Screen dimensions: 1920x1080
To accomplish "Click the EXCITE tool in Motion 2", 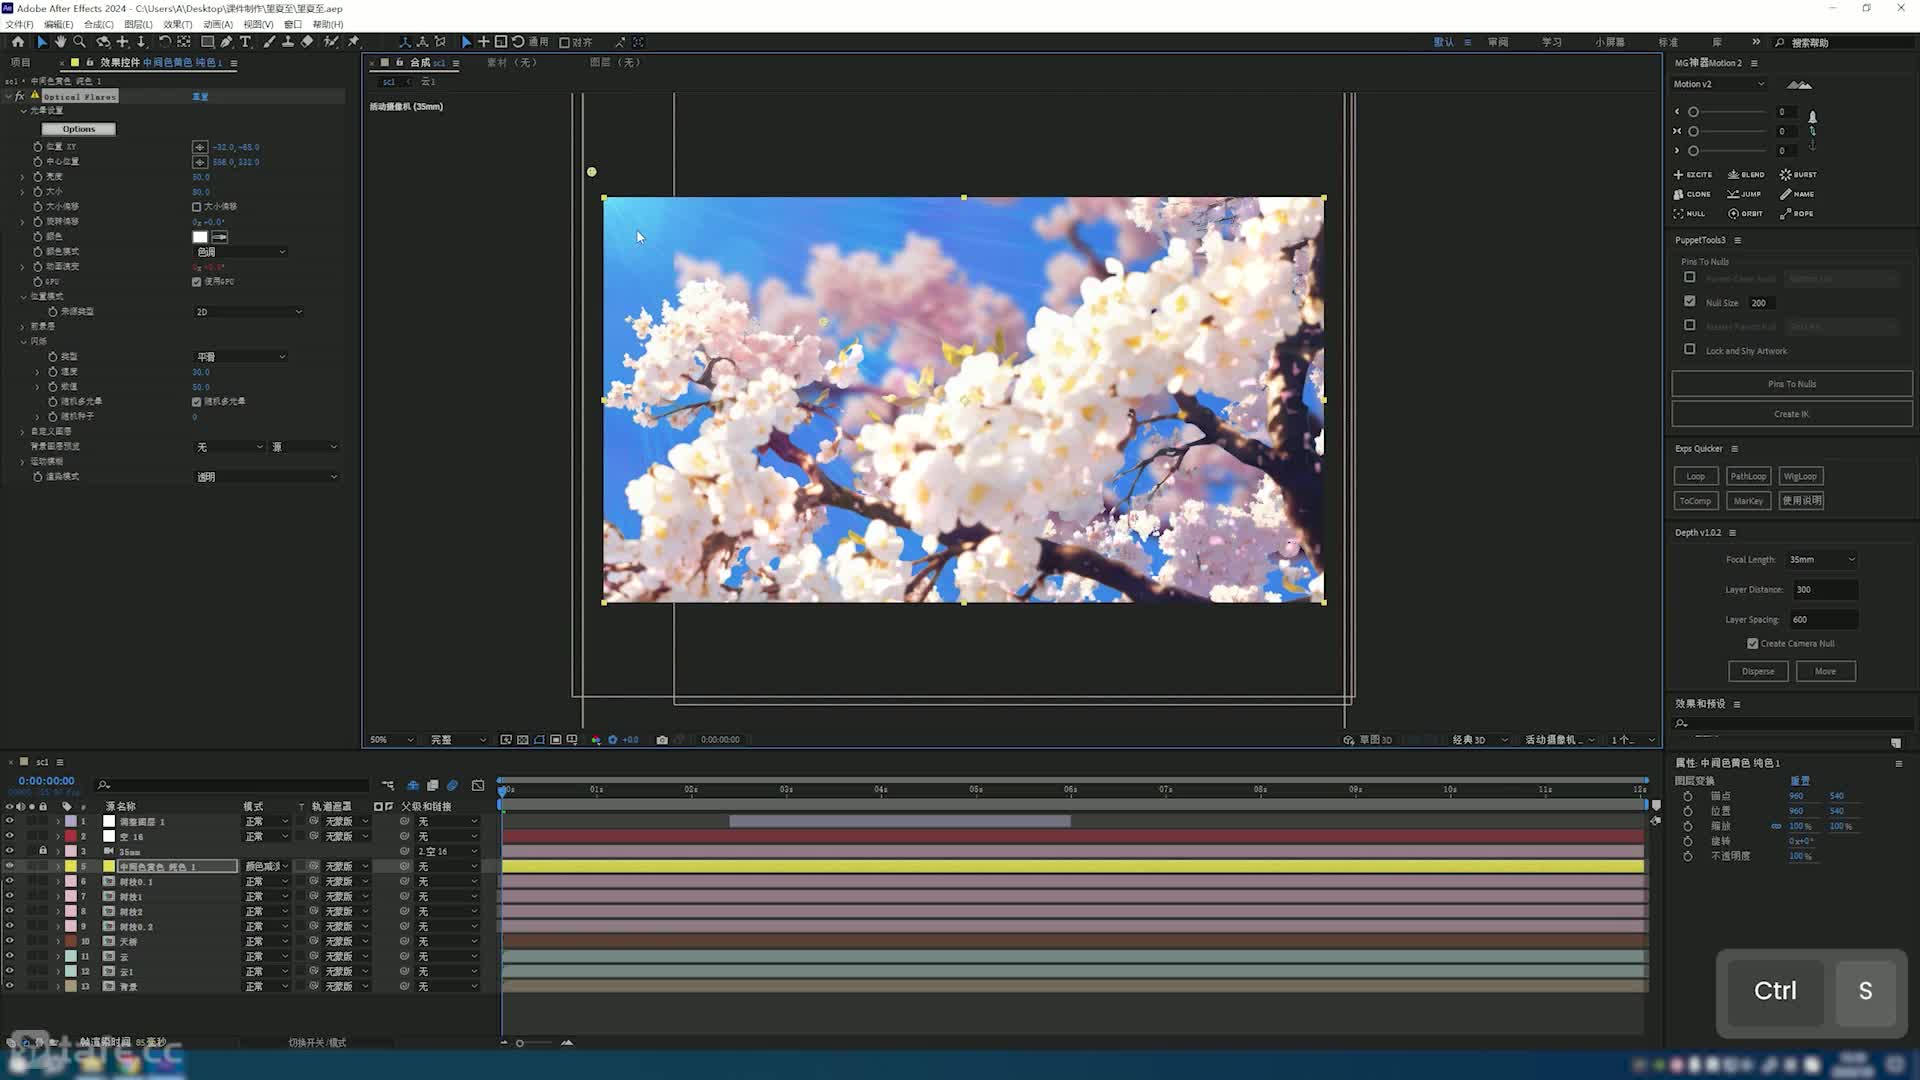I will coord(1693,175).
